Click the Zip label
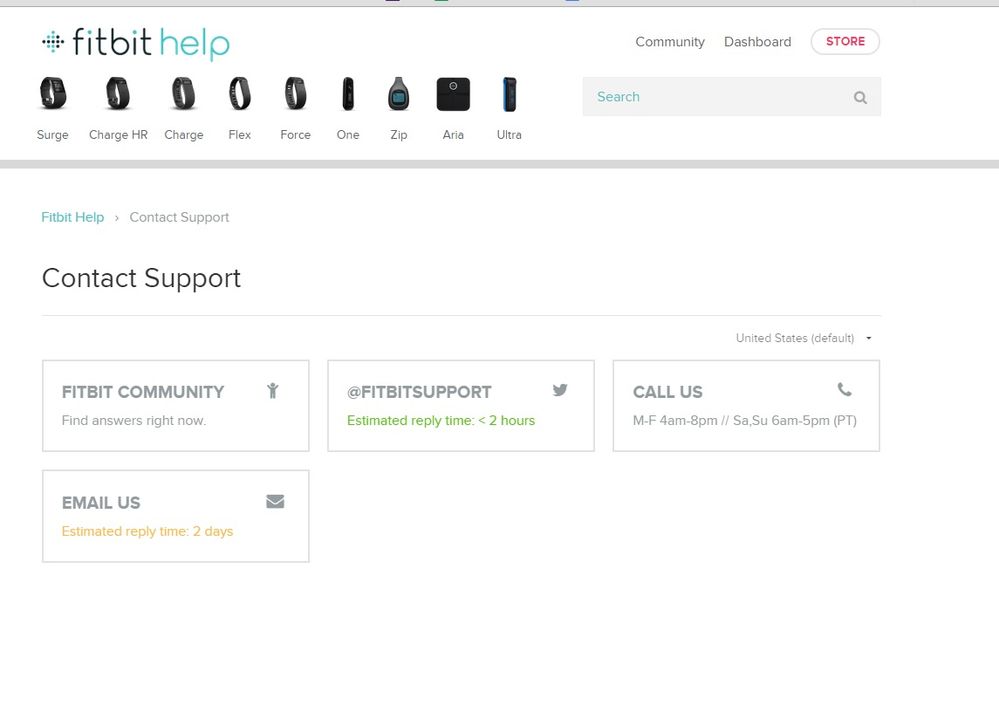Screen dimensions: 999x713 click(x=399, y=135)
